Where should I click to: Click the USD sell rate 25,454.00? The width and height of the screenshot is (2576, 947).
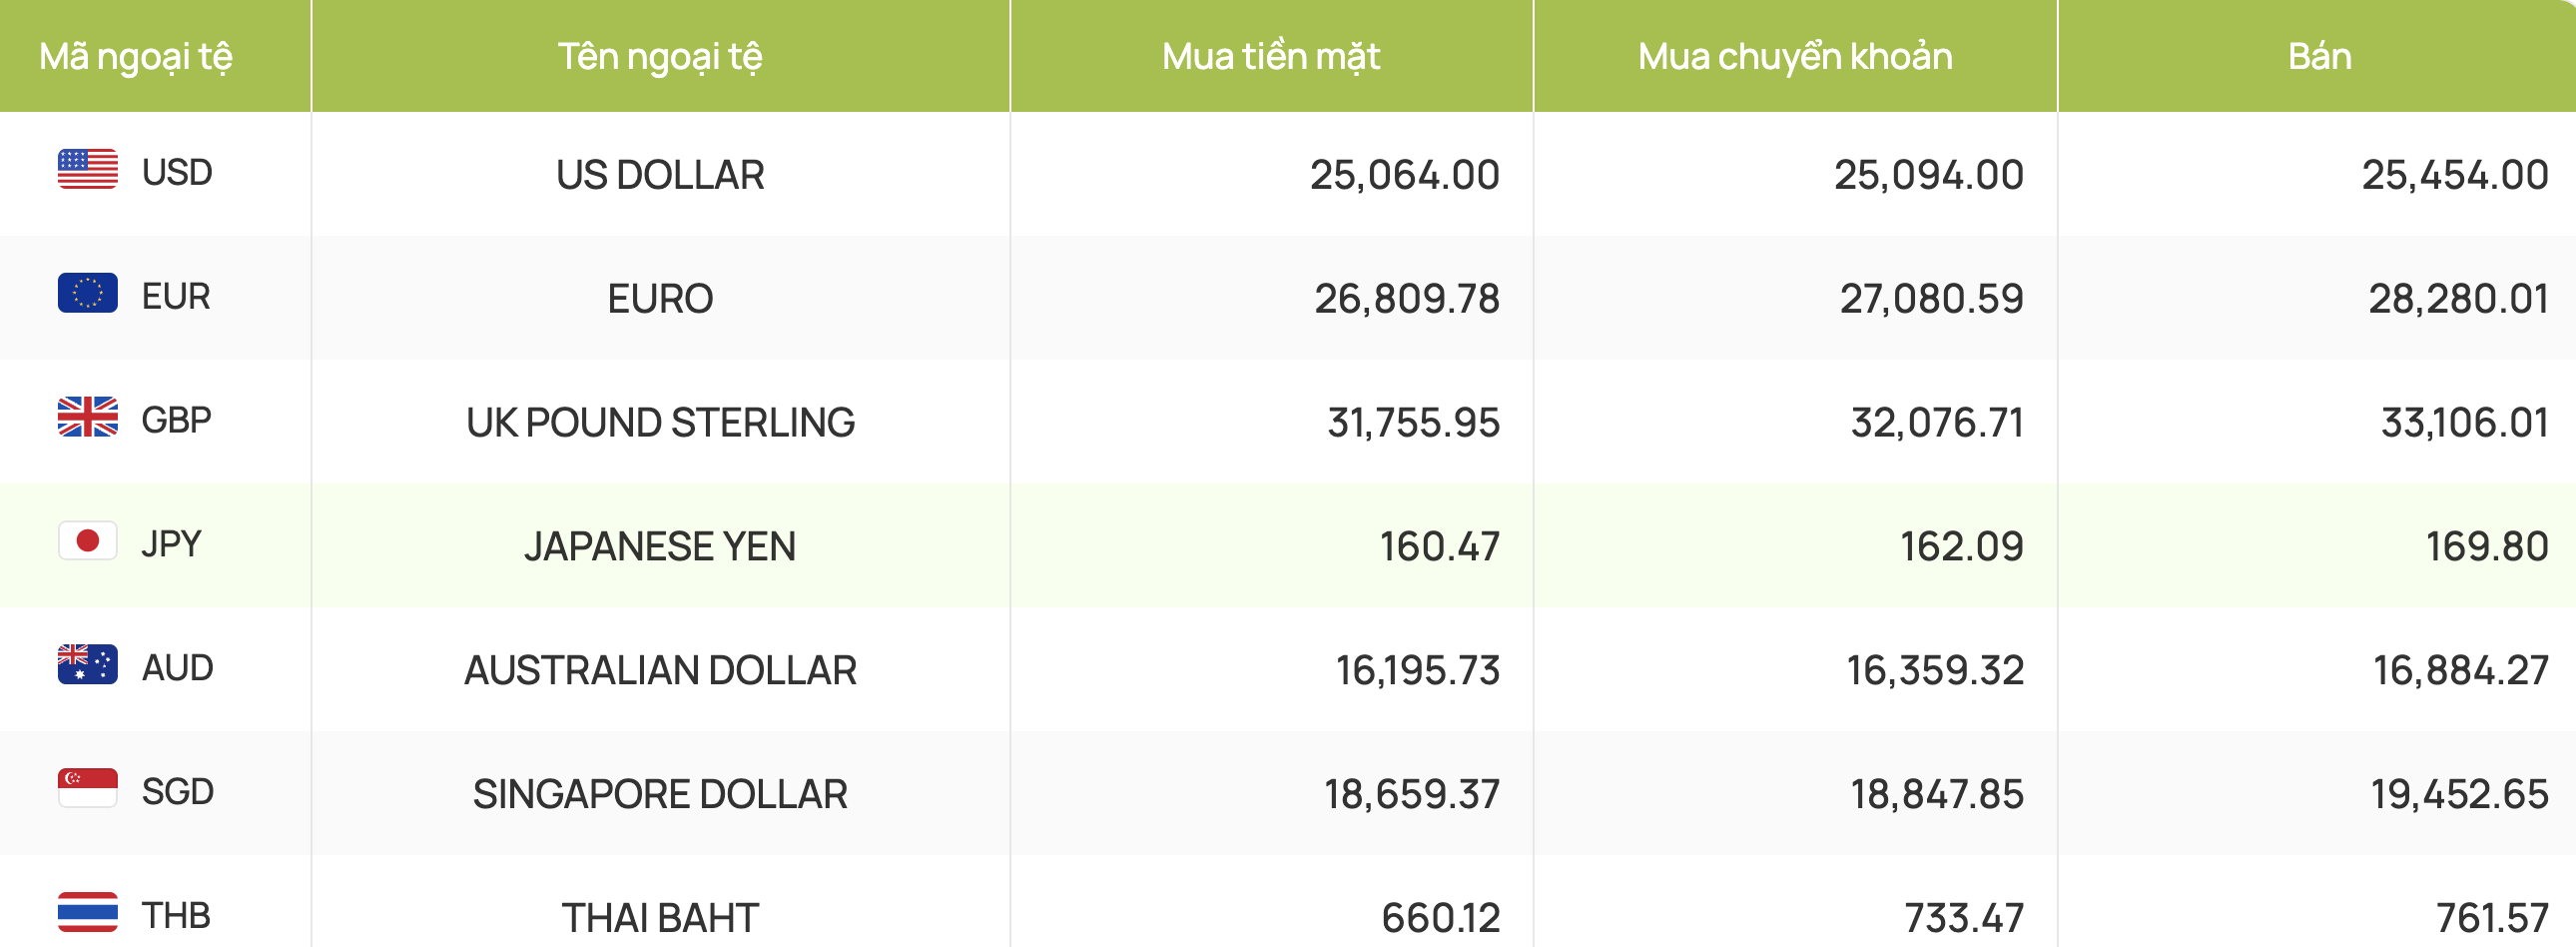click(x=2454, y=175)
